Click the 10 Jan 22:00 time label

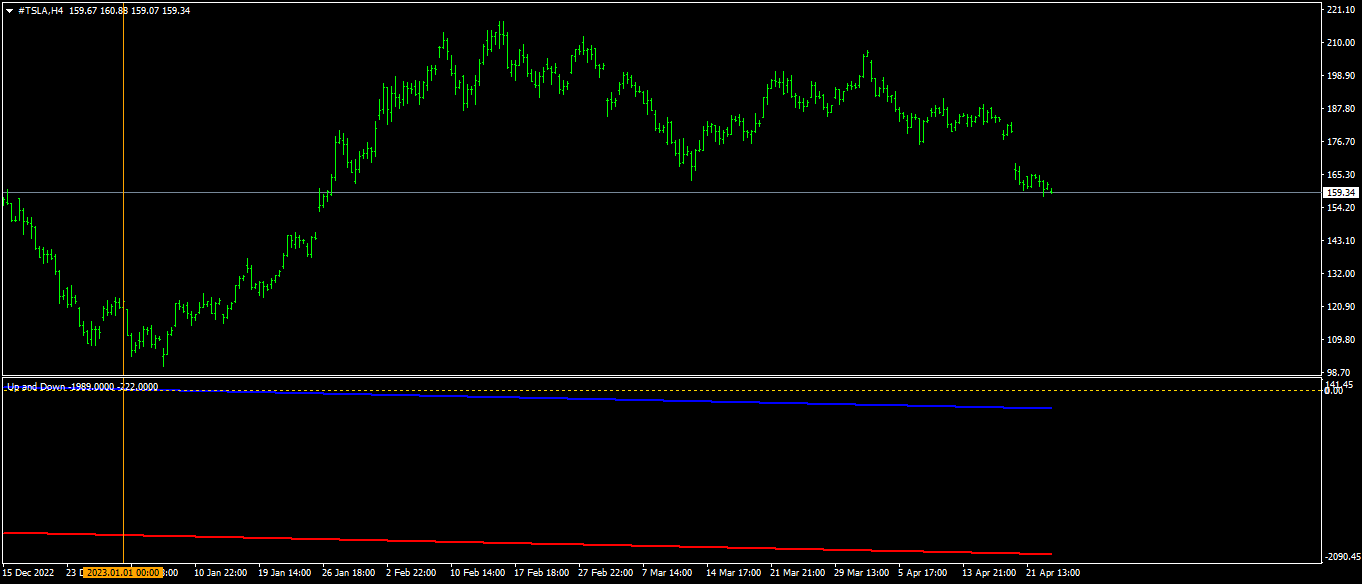(221, 573)
